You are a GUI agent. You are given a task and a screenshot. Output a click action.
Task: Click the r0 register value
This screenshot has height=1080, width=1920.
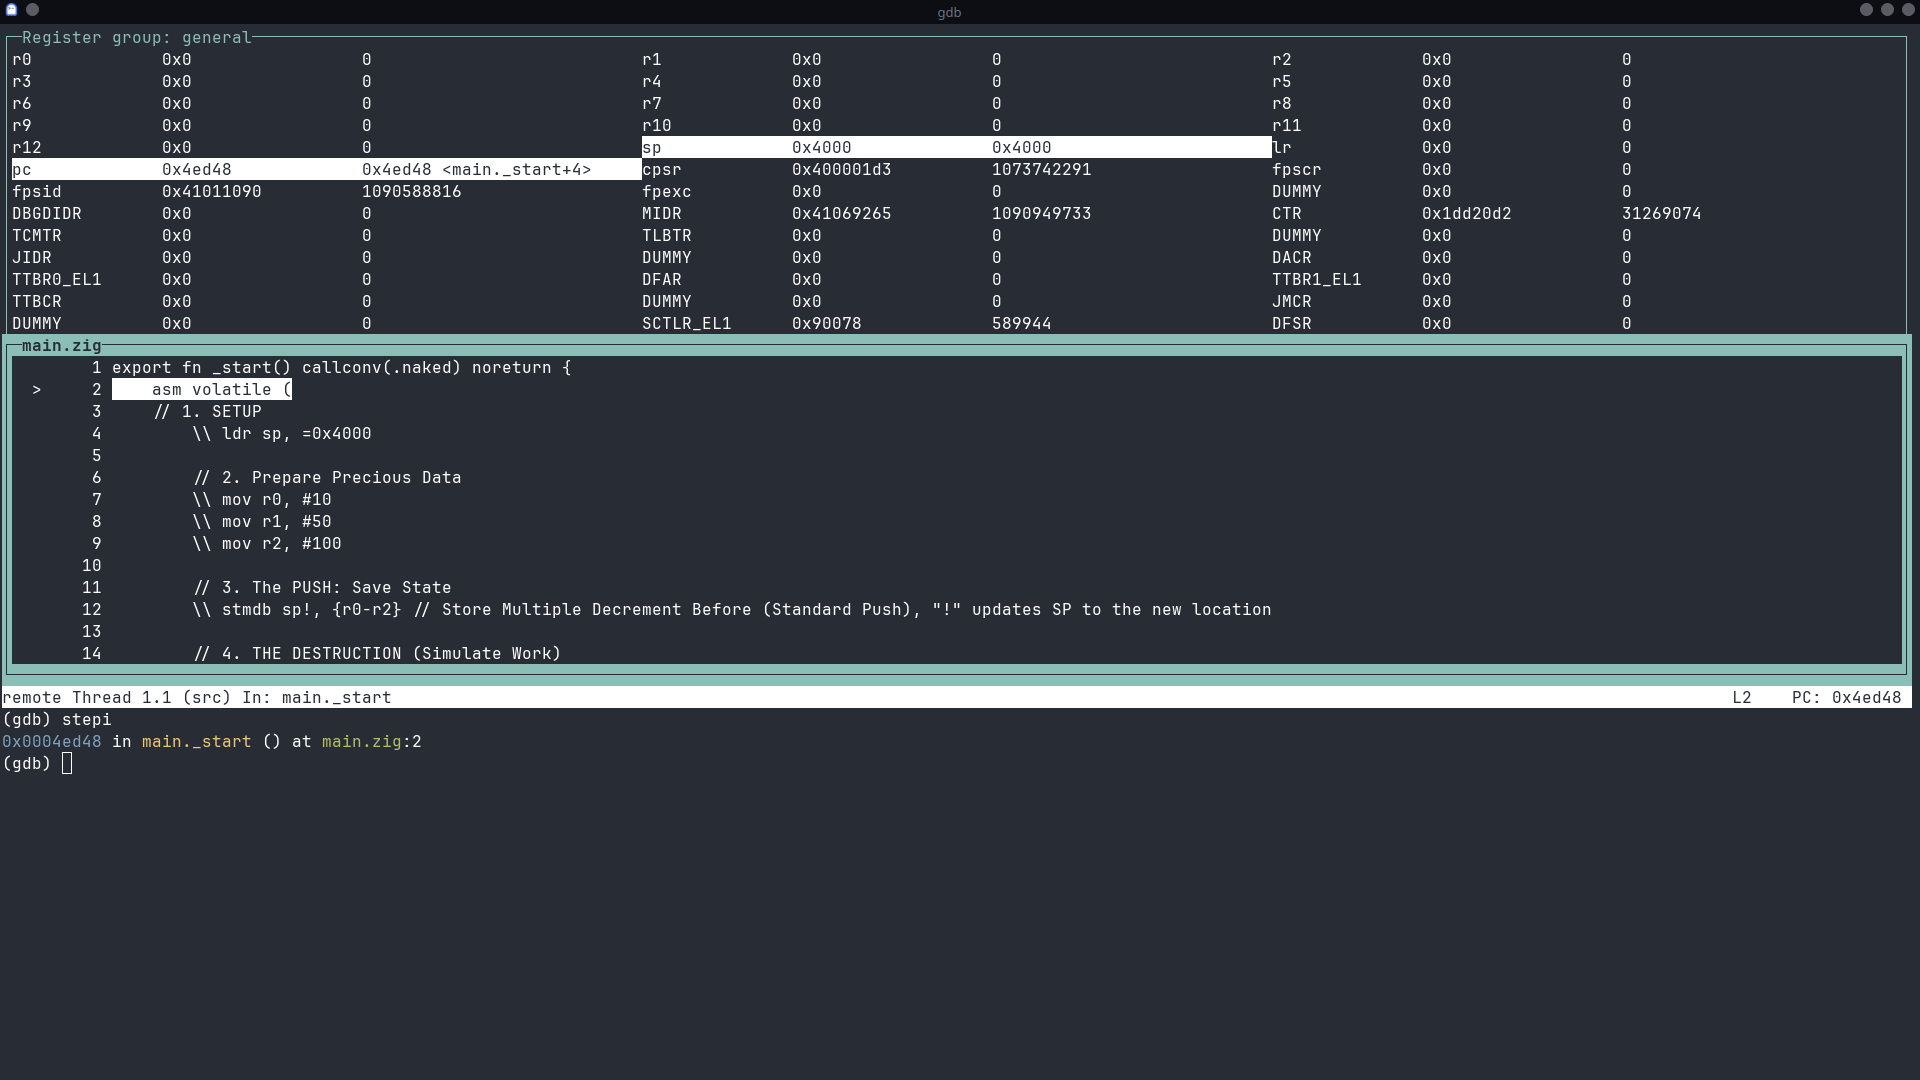(177, 59)
